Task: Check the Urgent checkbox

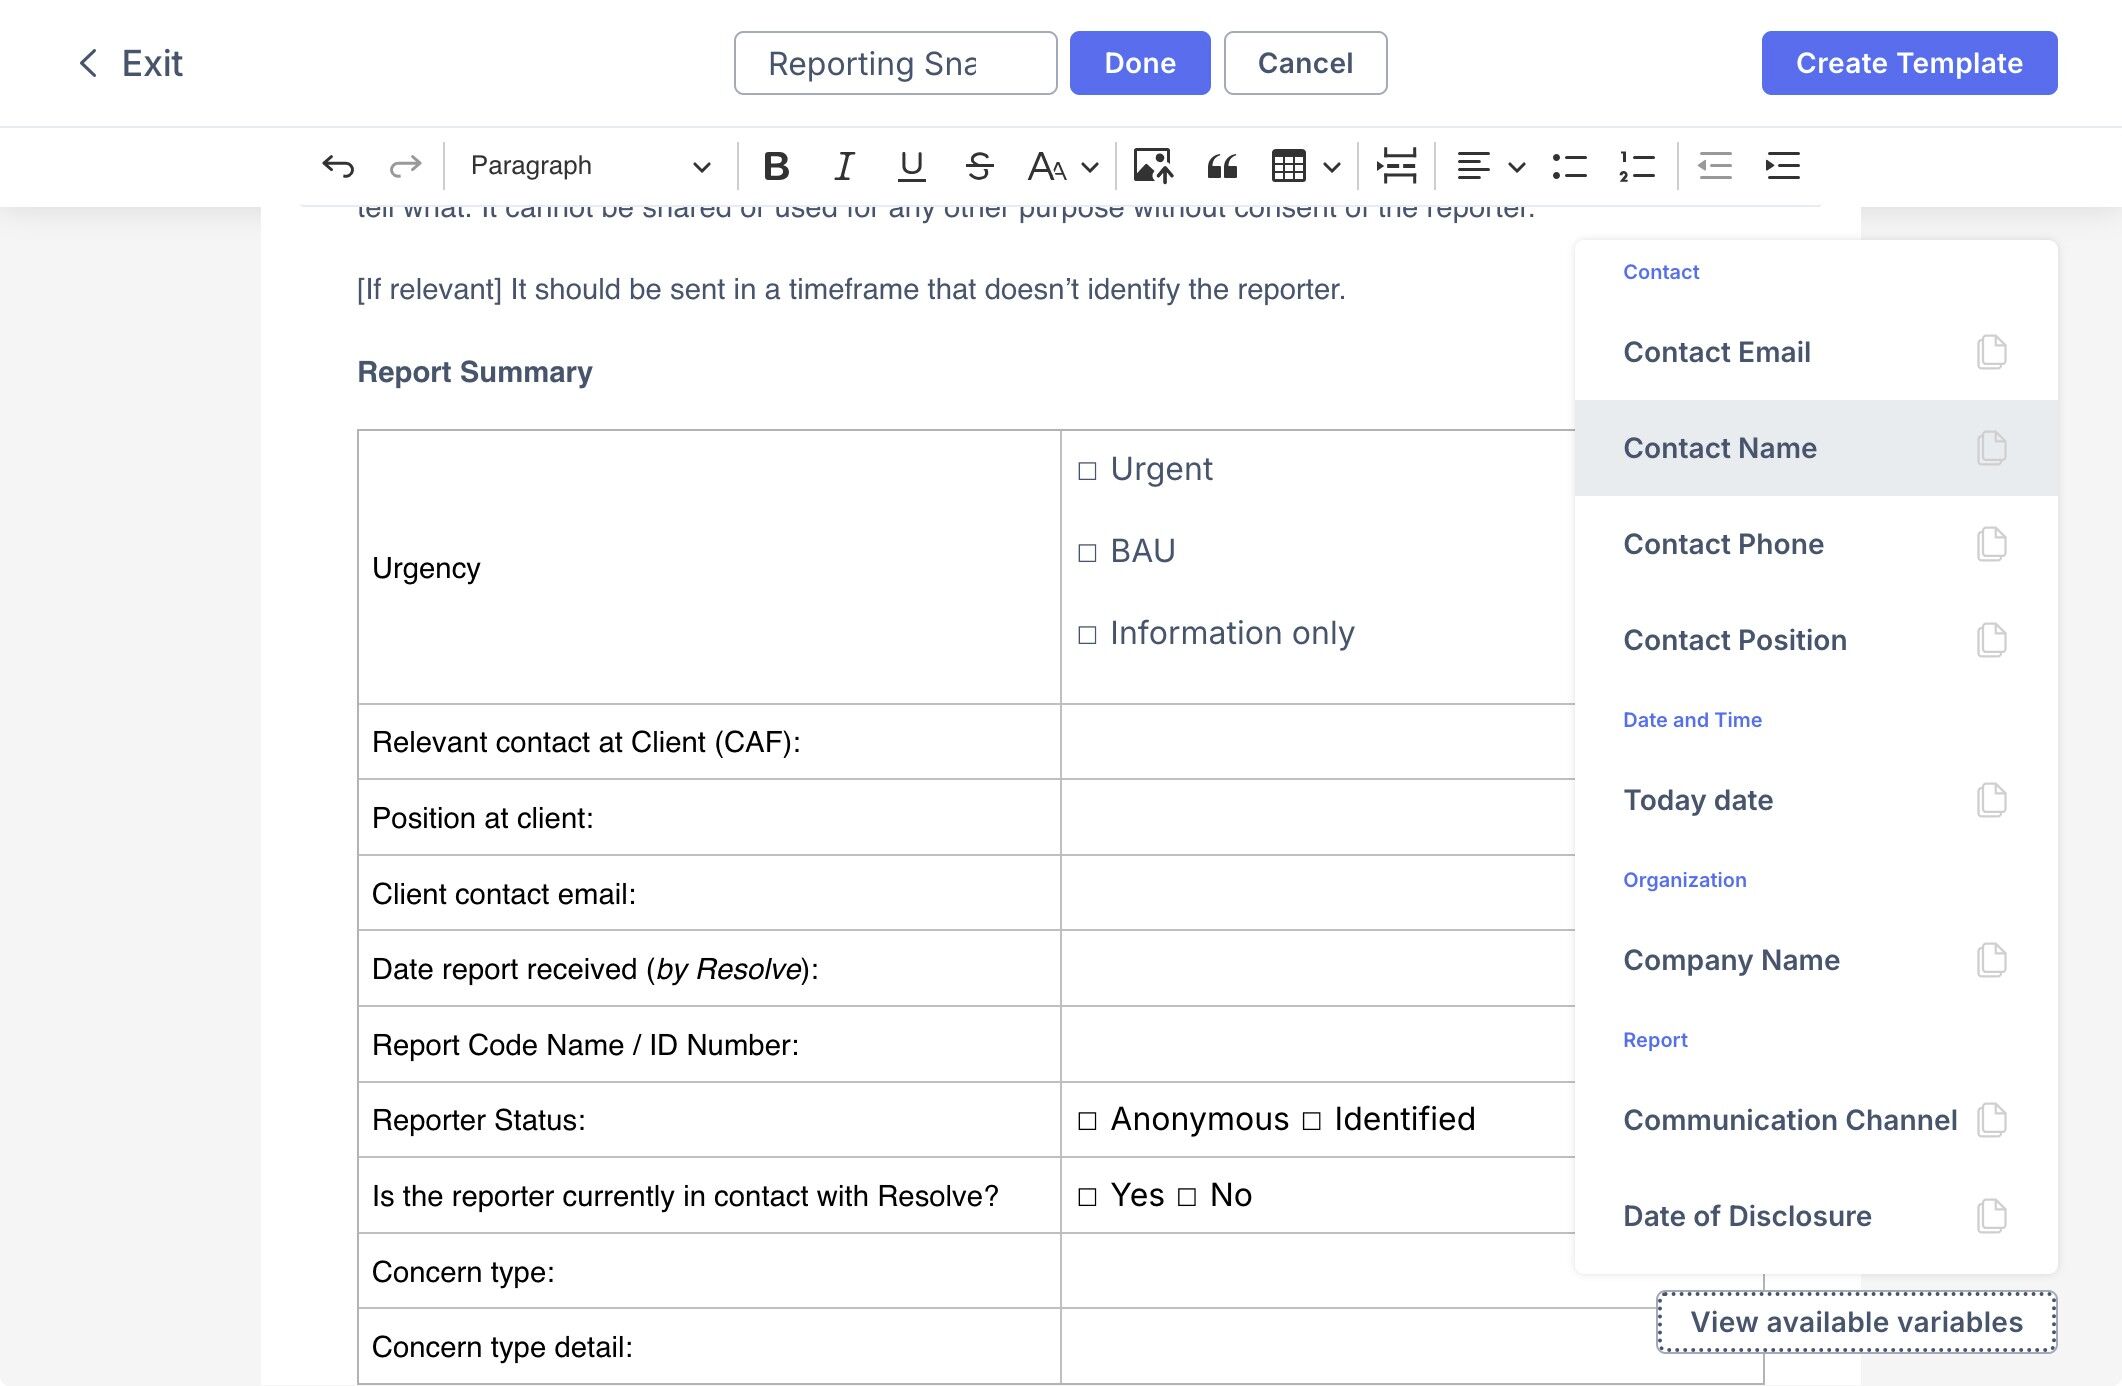Action: pyautogui.click(x=1087, y=471)
